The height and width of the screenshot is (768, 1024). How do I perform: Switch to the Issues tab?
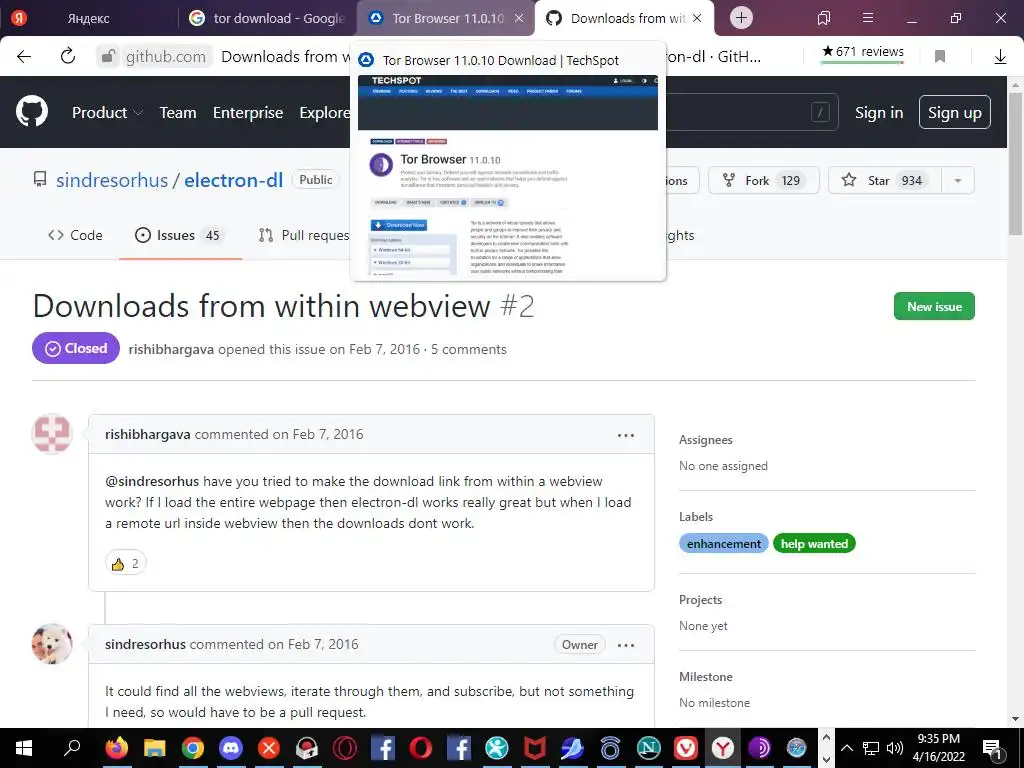click(180, 235)
